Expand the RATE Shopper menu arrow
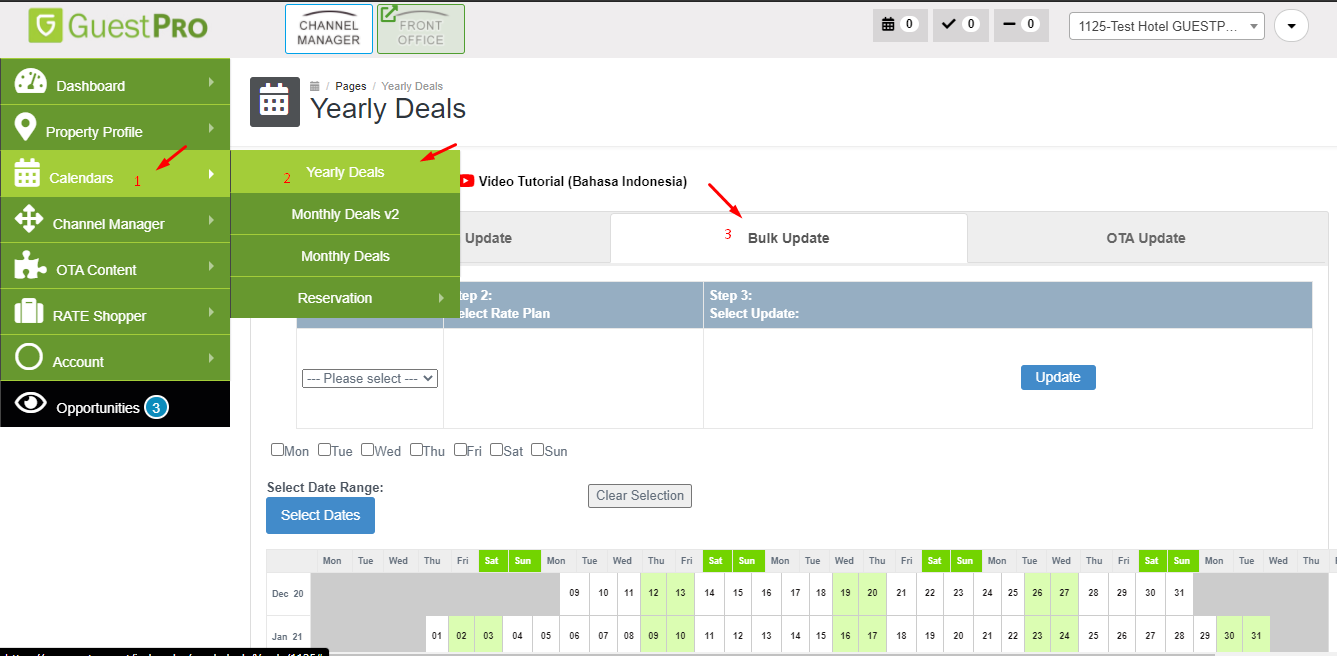Screen dimensions: 1337x656 211,313
